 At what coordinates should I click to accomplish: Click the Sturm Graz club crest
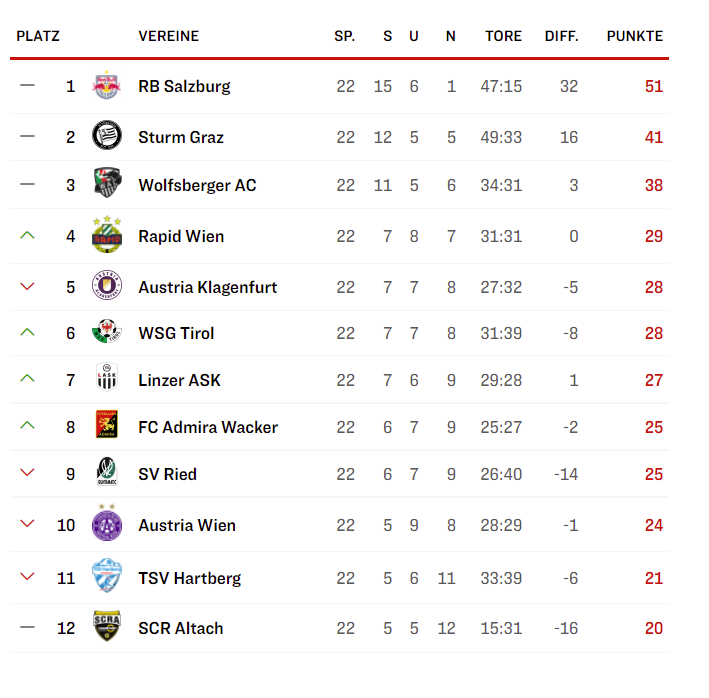coord(107,135)
